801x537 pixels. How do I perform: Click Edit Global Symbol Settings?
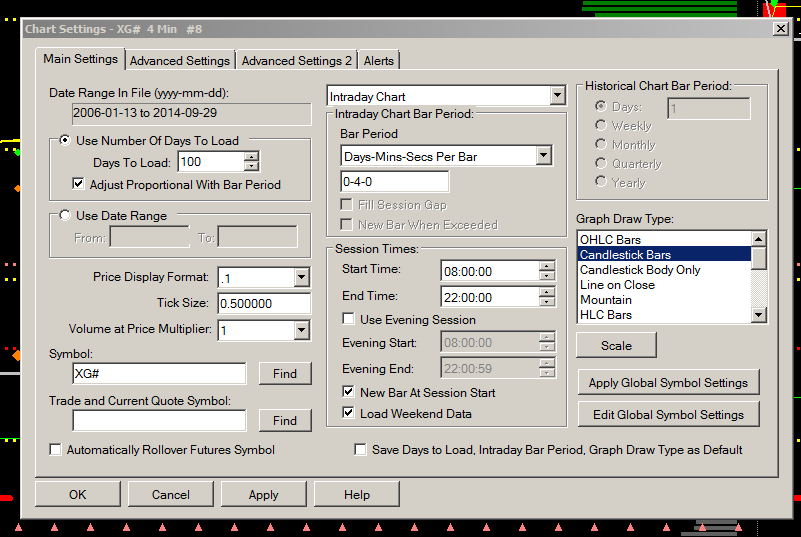tap(668, 414)
